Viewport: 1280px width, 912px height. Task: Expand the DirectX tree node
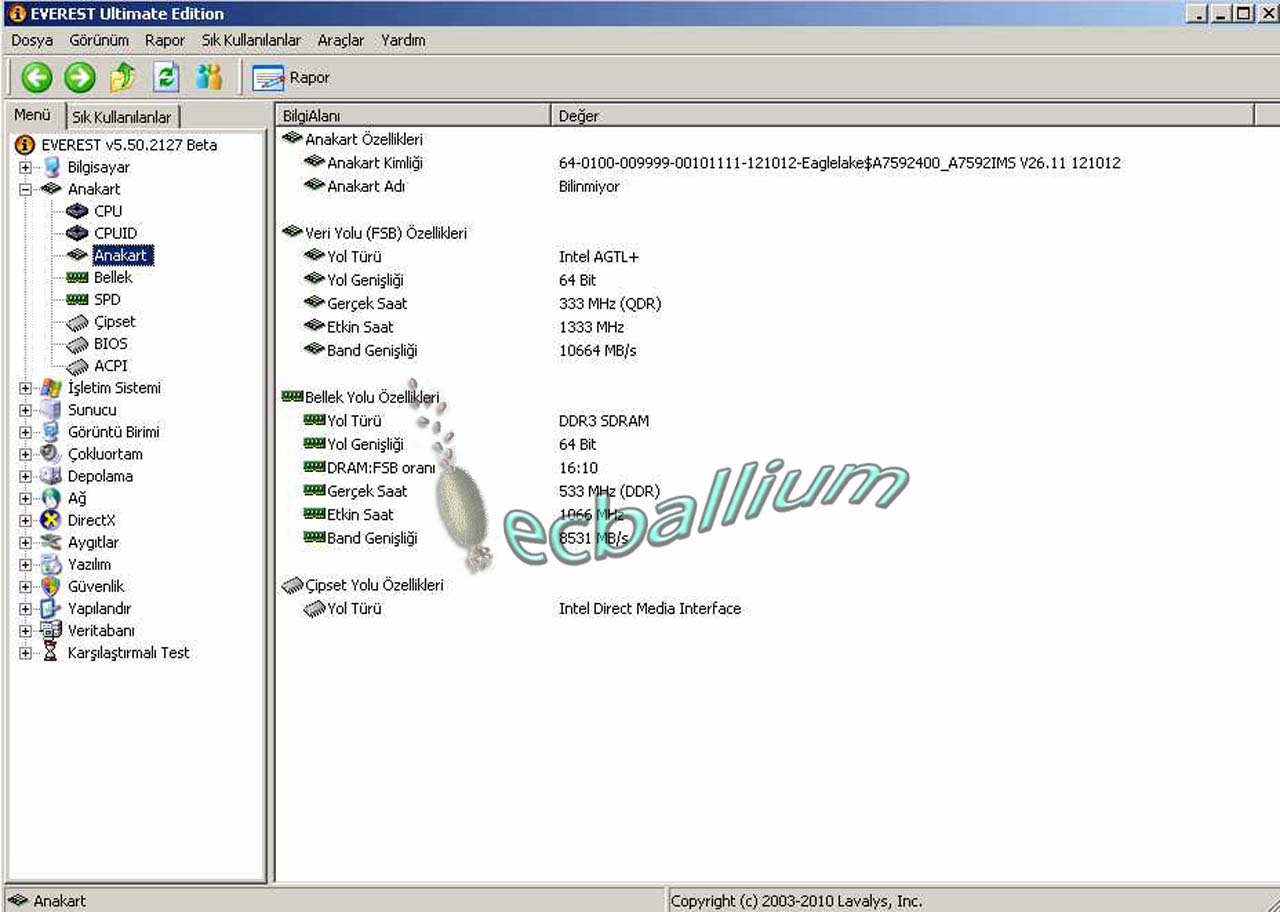click(26, 520)
